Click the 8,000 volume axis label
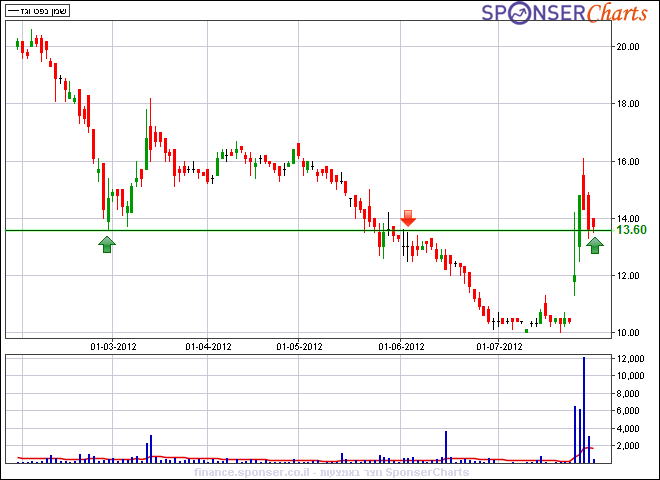The width and height of the screenshot is (660, 480). tap(628, 394)
